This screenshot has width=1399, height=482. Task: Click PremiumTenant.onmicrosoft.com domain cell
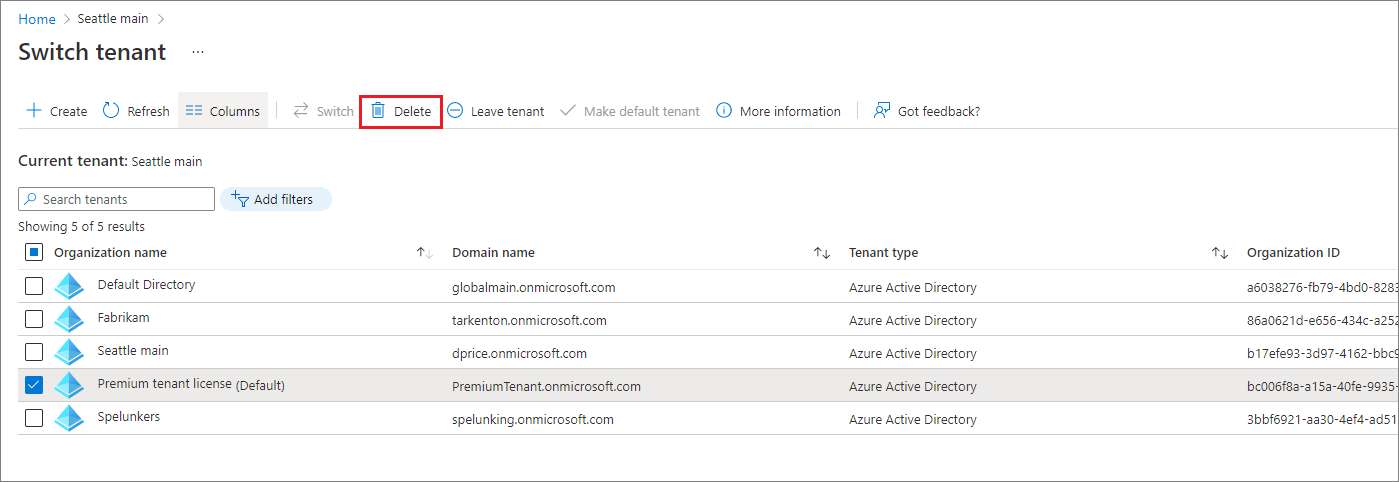[x=546, y=387]
